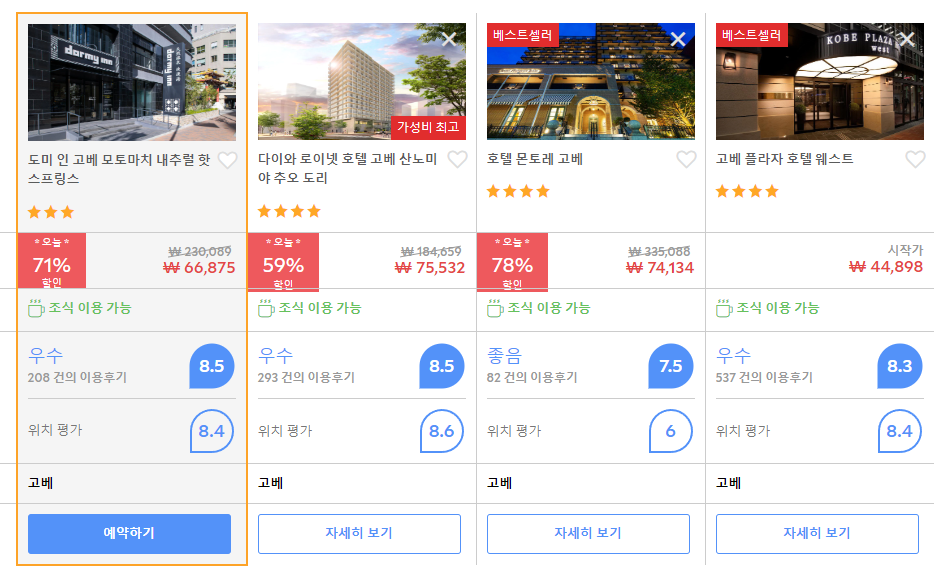Screen dimensions: 940x576
Task: Open the Kobe Plaza West entrance photo
Action: pyautogui.click(x=820, y=82)
